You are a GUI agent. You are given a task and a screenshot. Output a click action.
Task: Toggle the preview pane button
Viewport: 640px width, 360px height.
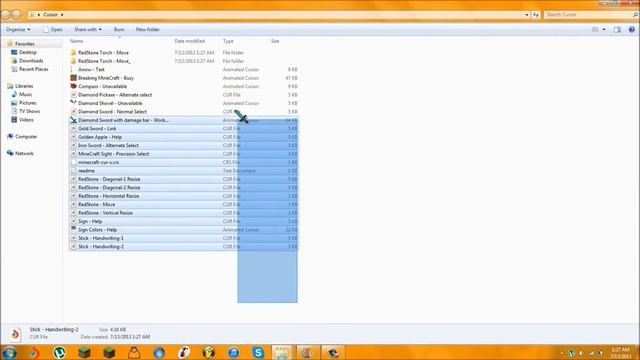click(617, 29)
